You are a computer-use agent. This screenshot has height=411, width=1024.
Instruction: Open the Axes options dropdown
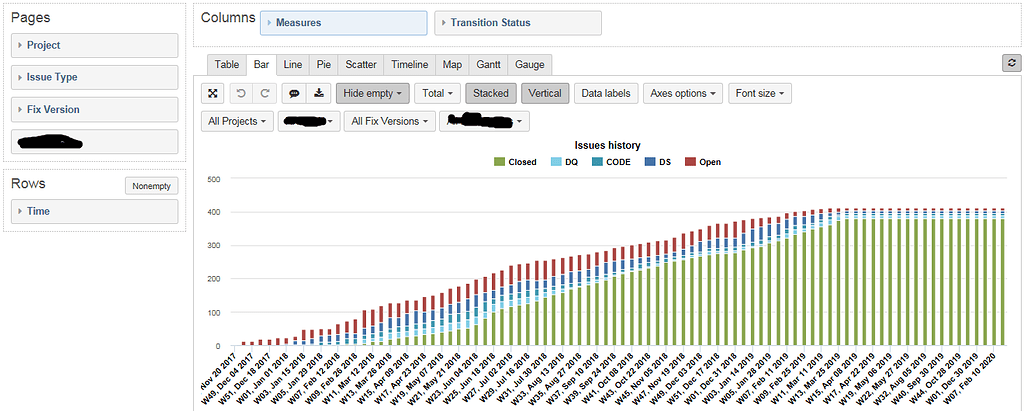[684, 93]
